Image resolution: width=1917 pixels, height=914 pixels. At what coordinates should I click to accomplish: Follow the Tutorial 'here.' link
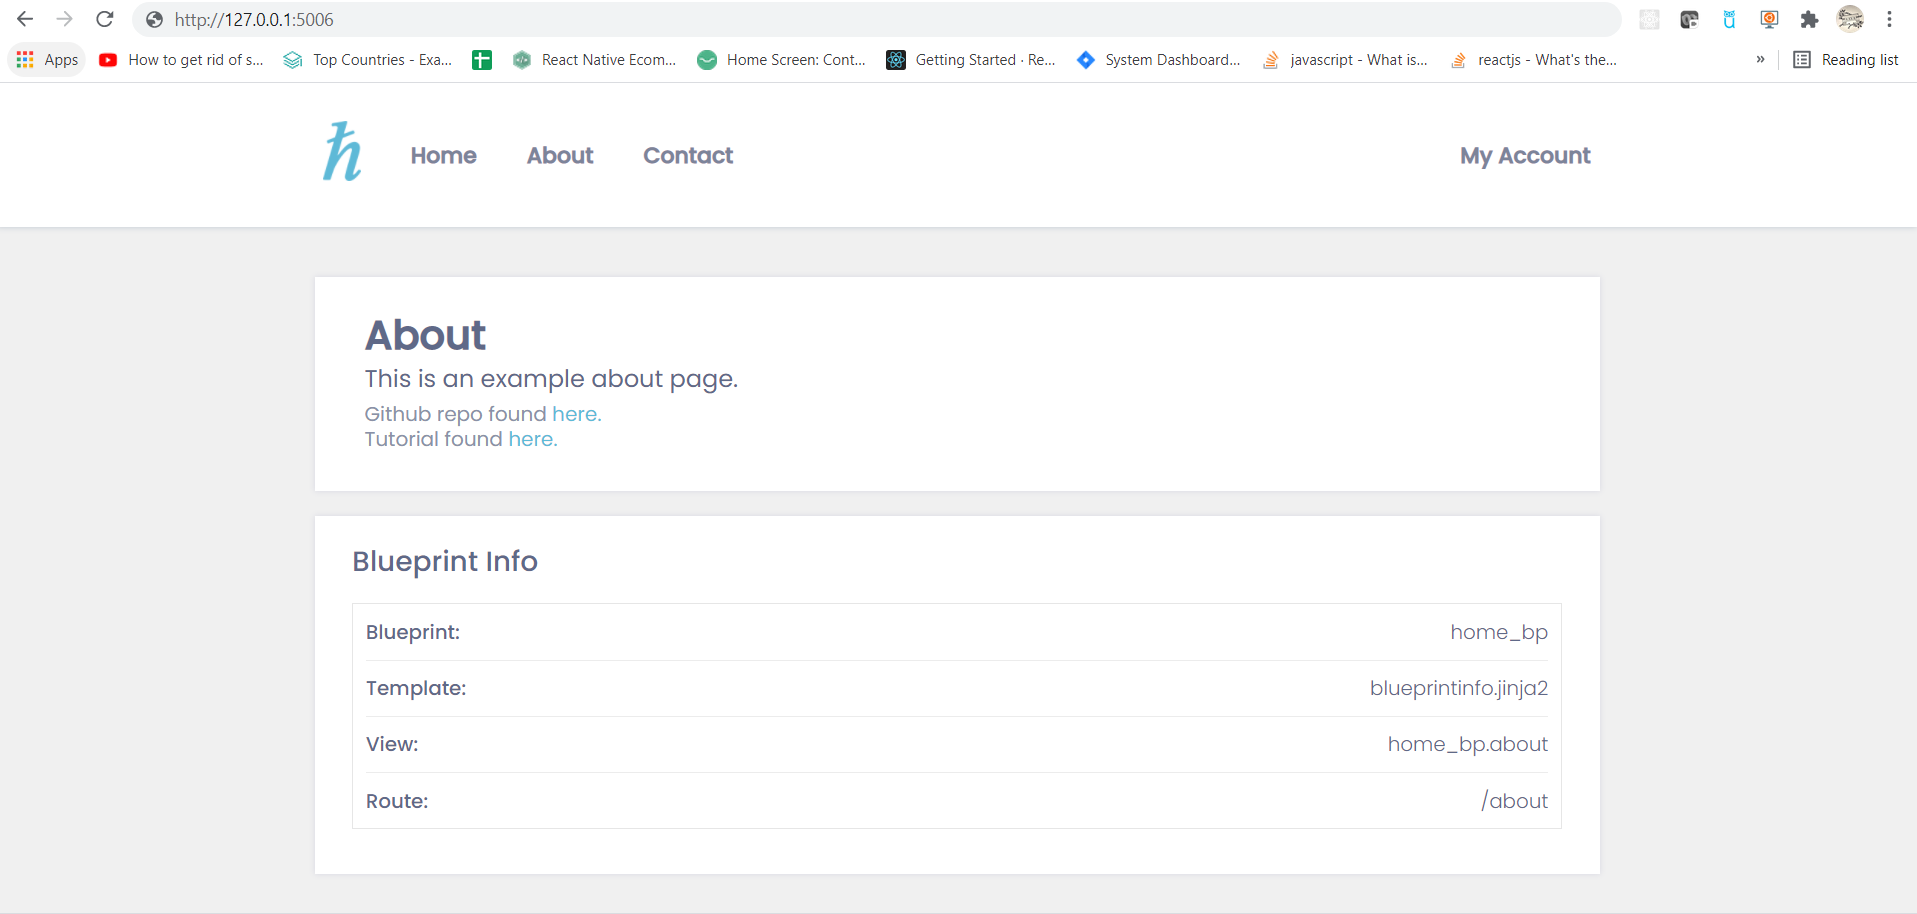[x=533, y=439]
